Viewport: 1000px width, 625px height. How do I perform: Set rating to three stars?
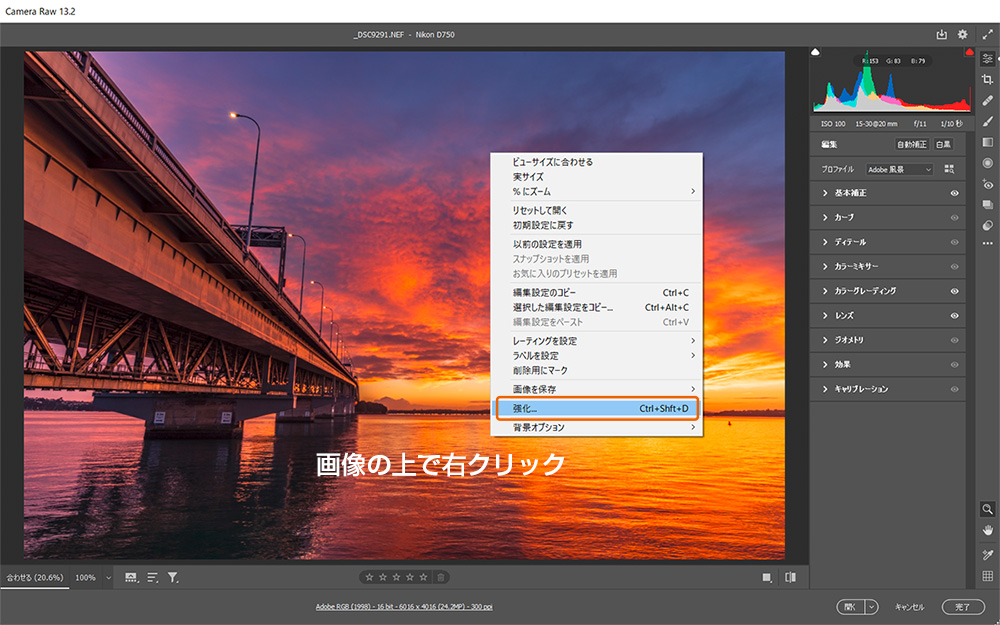[x=396, y=577]
